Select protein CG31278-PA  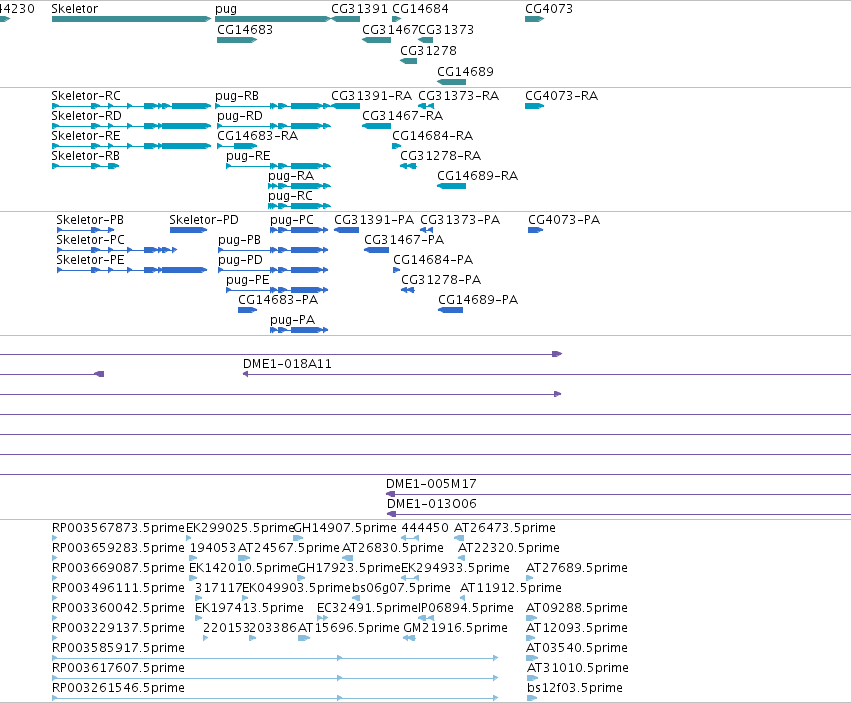441,280
